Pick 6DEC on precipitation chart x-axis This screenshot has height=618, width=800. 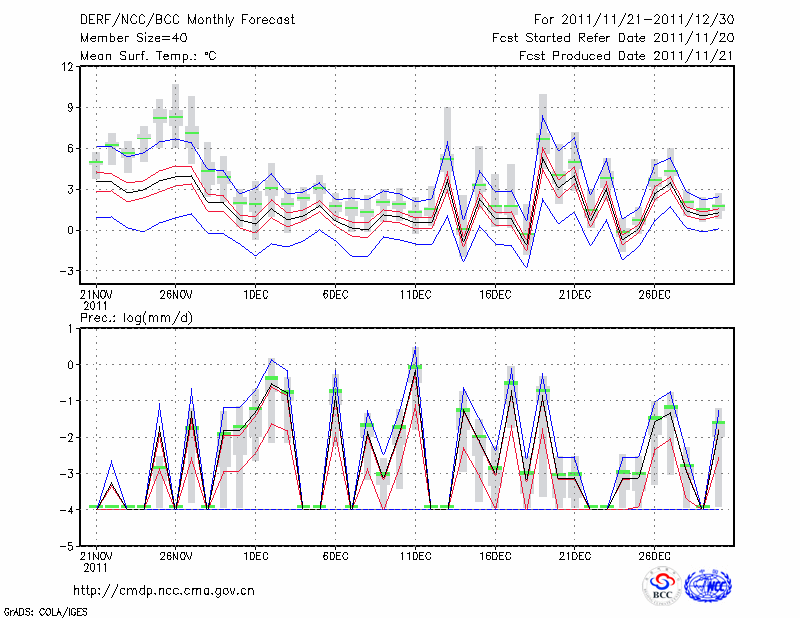[x=335, y=556]
